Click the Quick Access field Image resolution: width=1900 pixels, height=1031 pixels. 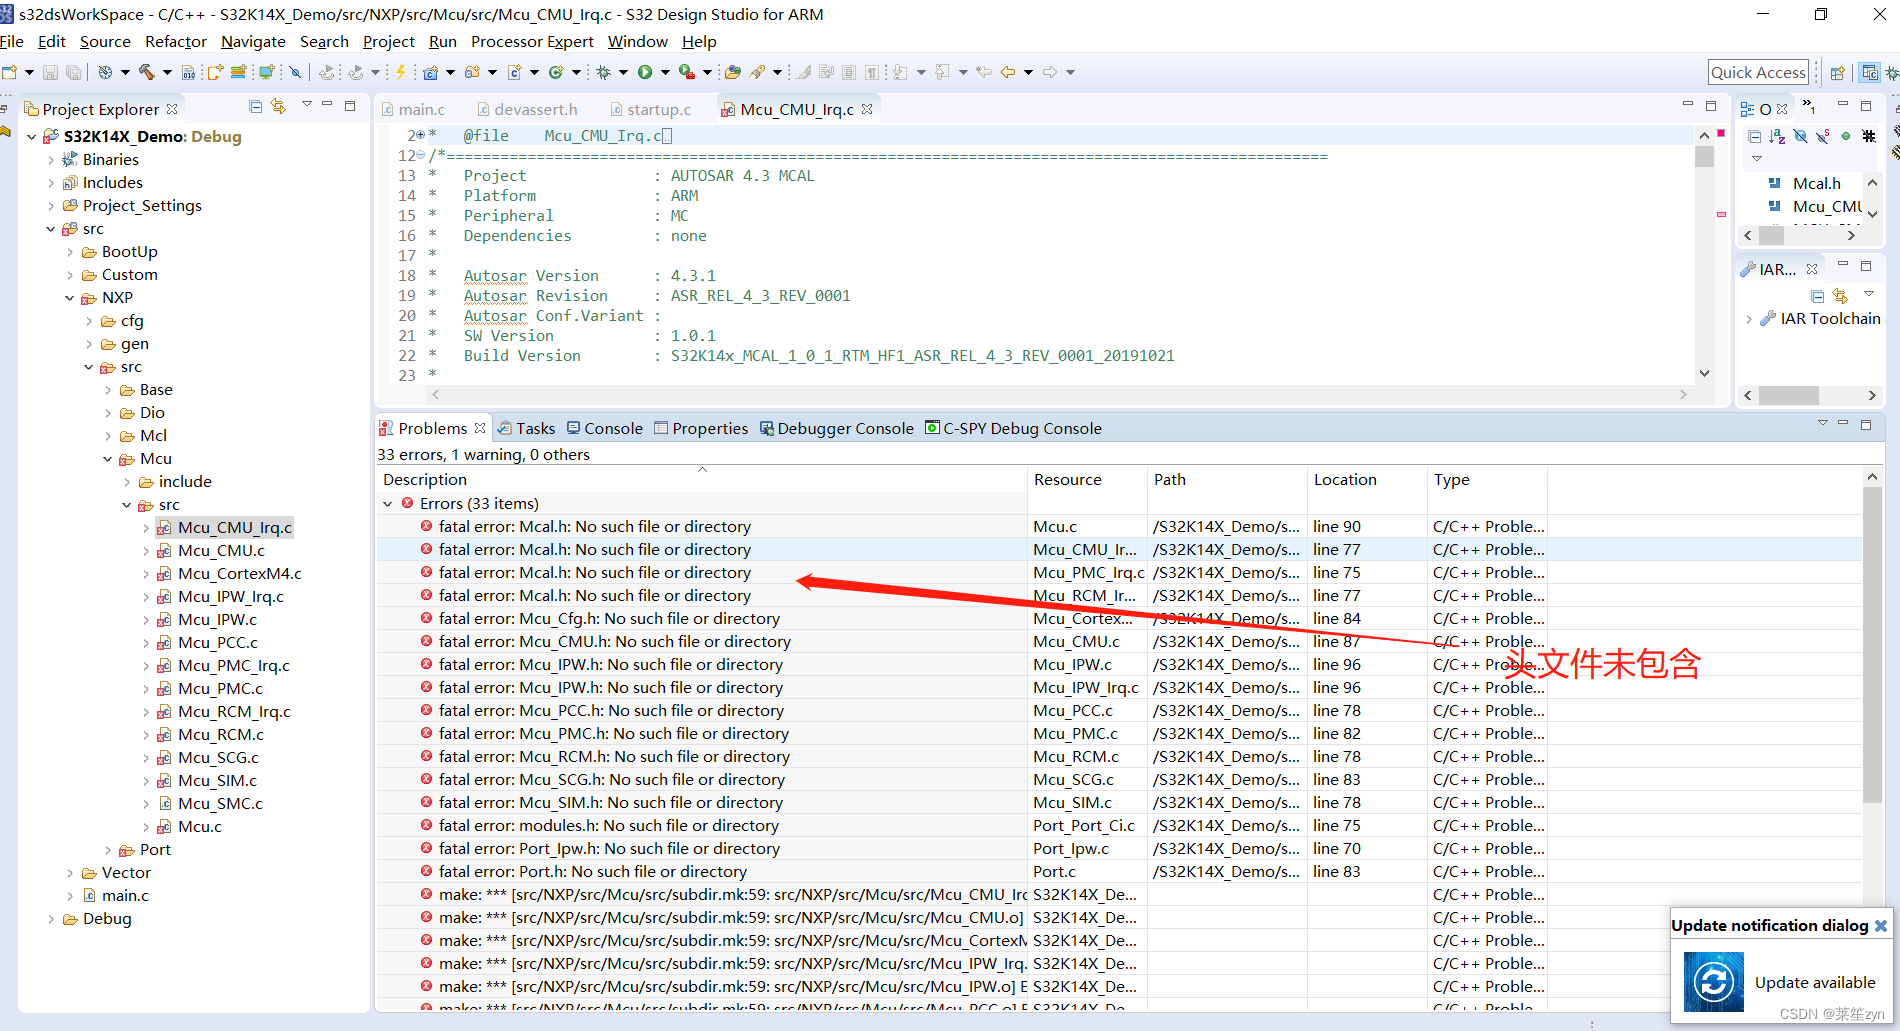(x=1758, y=72)
